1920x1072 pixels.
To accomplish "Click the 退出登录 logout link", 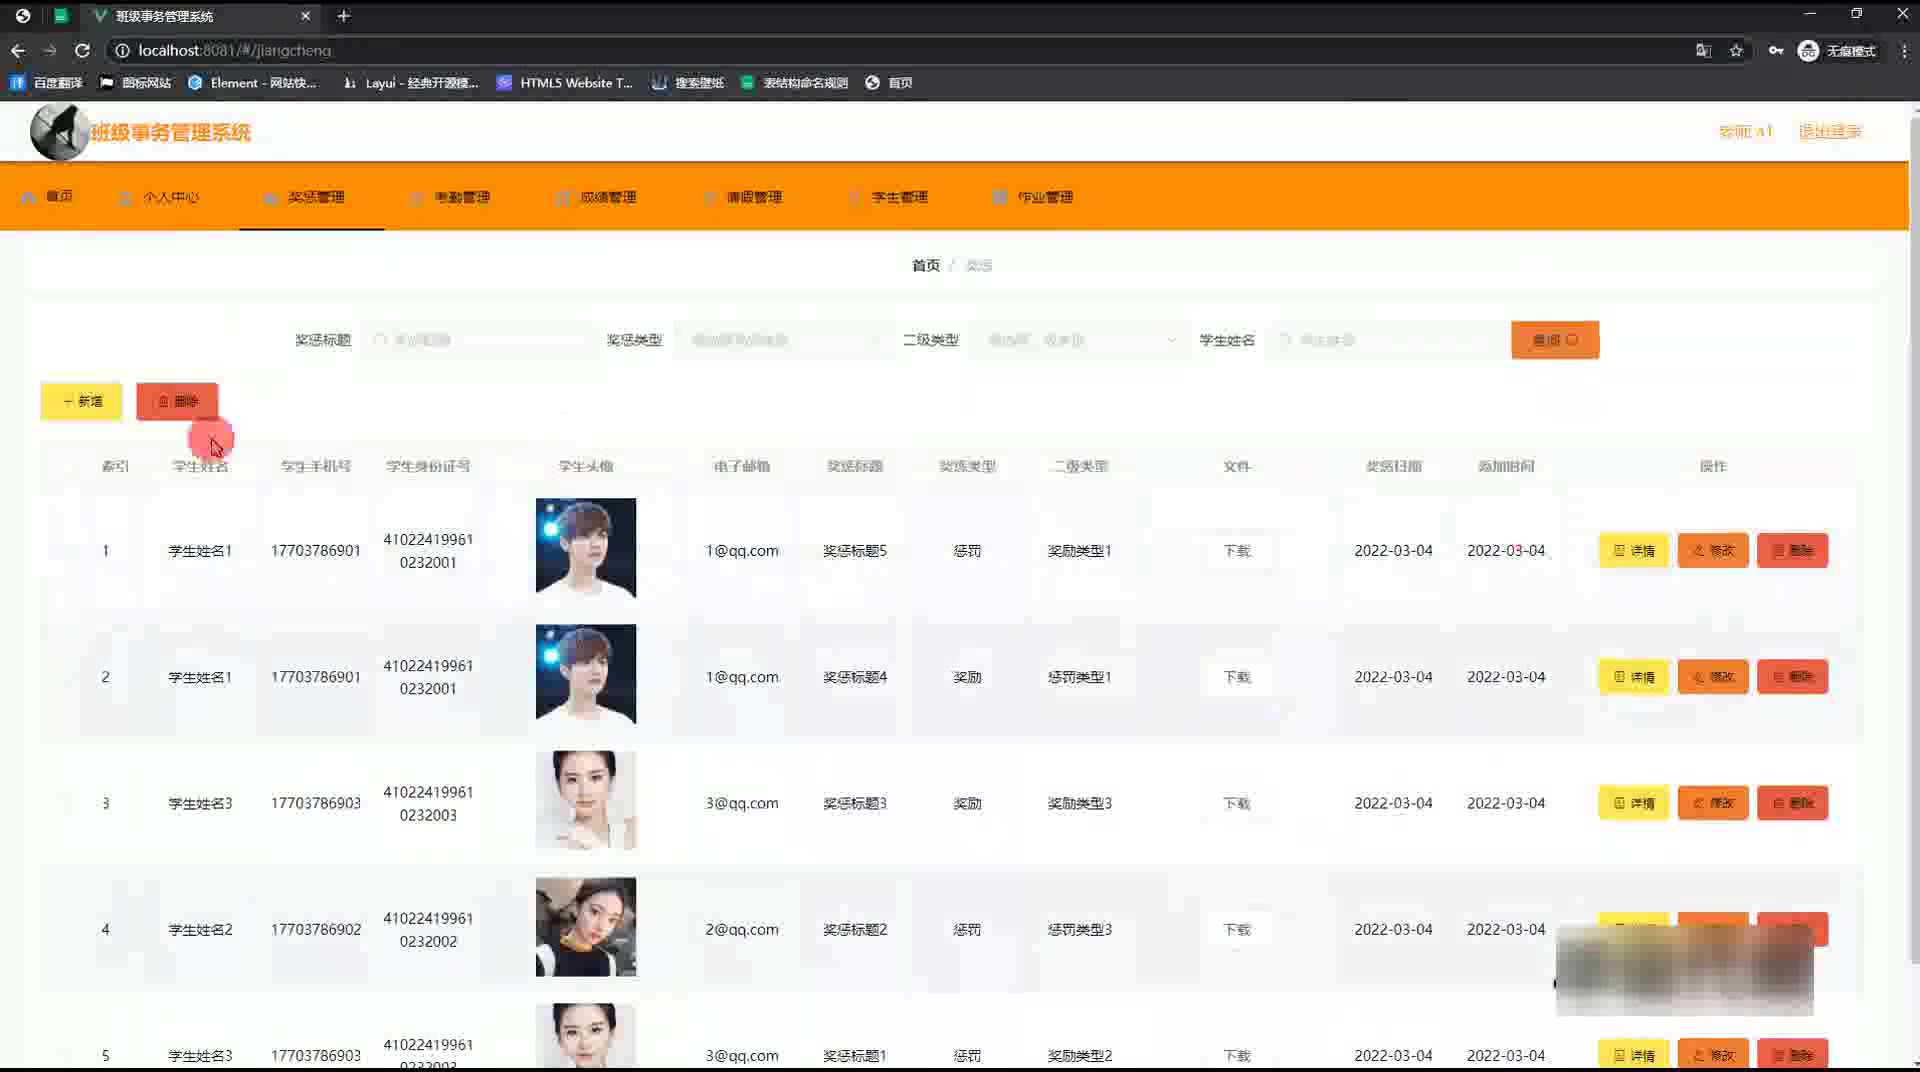I will point(1829,132).
